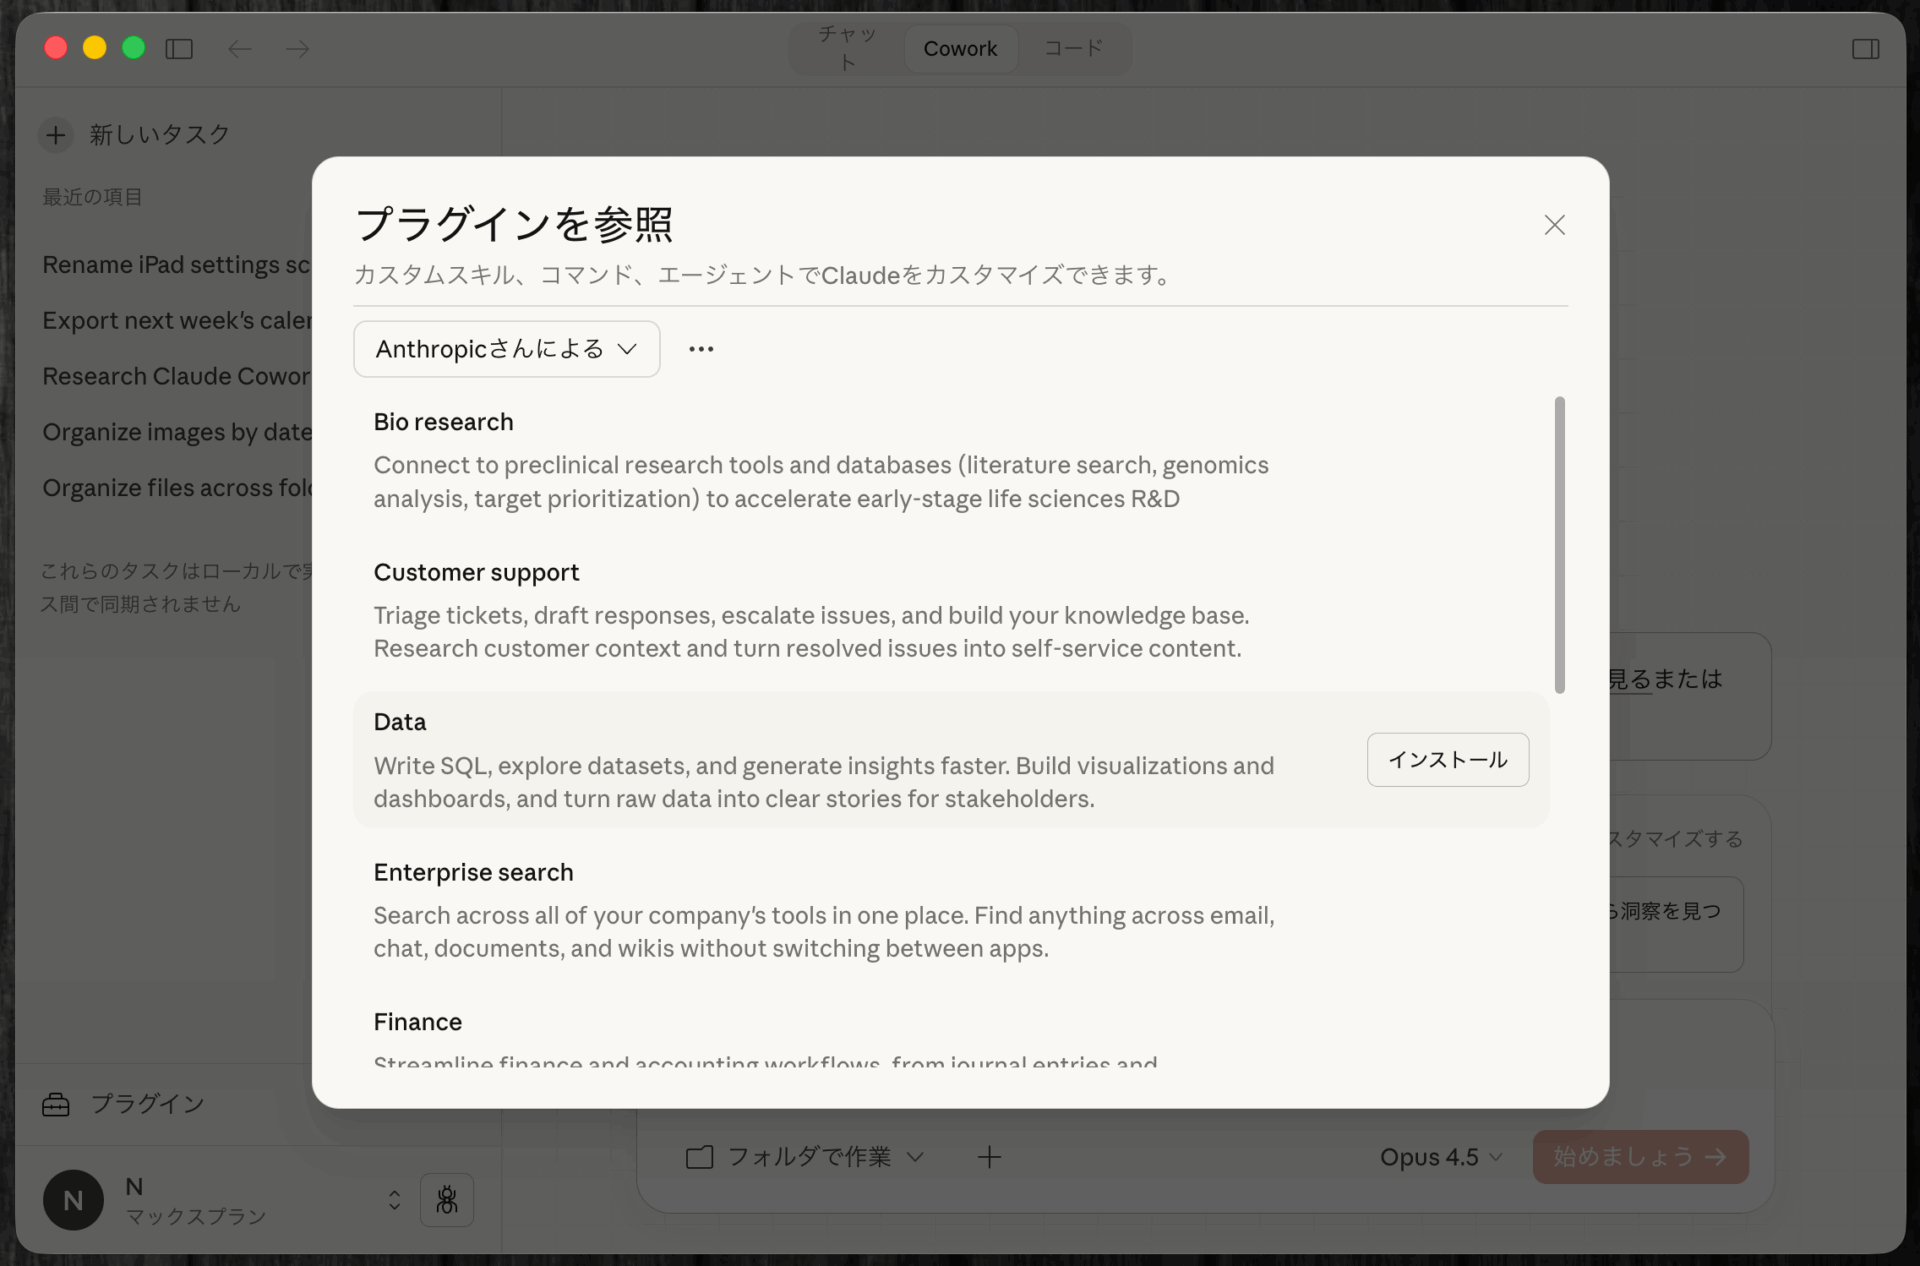Screen dimensions: 1920x1266
Task: Open the account plan switcher chevrons
Action: (393, 1200)
